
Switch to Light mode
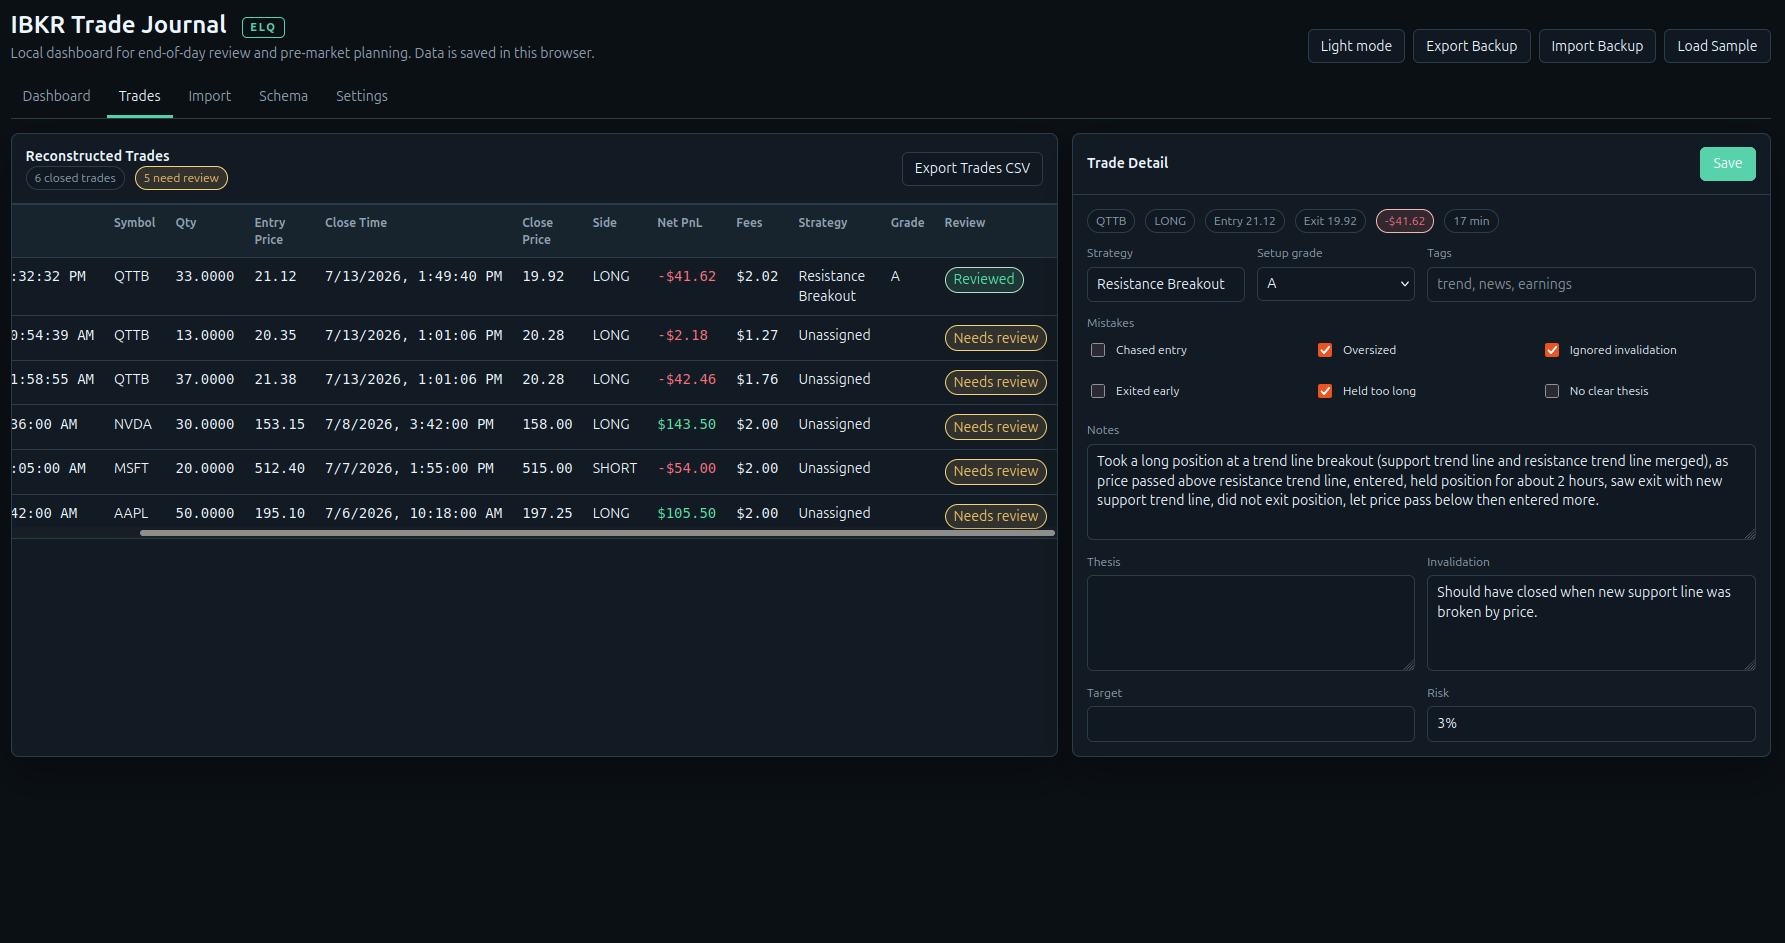click(1356, 46)
